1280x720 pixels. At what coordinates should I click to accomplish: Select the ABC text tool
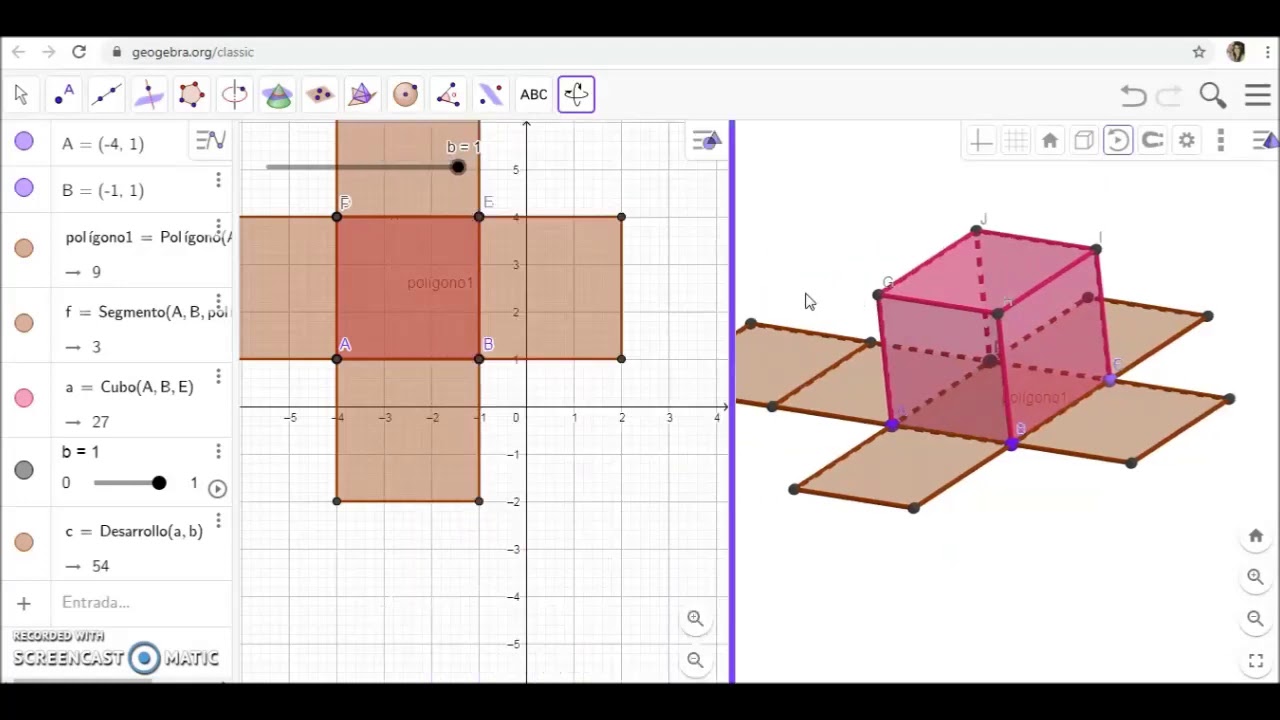click(534, 94)
